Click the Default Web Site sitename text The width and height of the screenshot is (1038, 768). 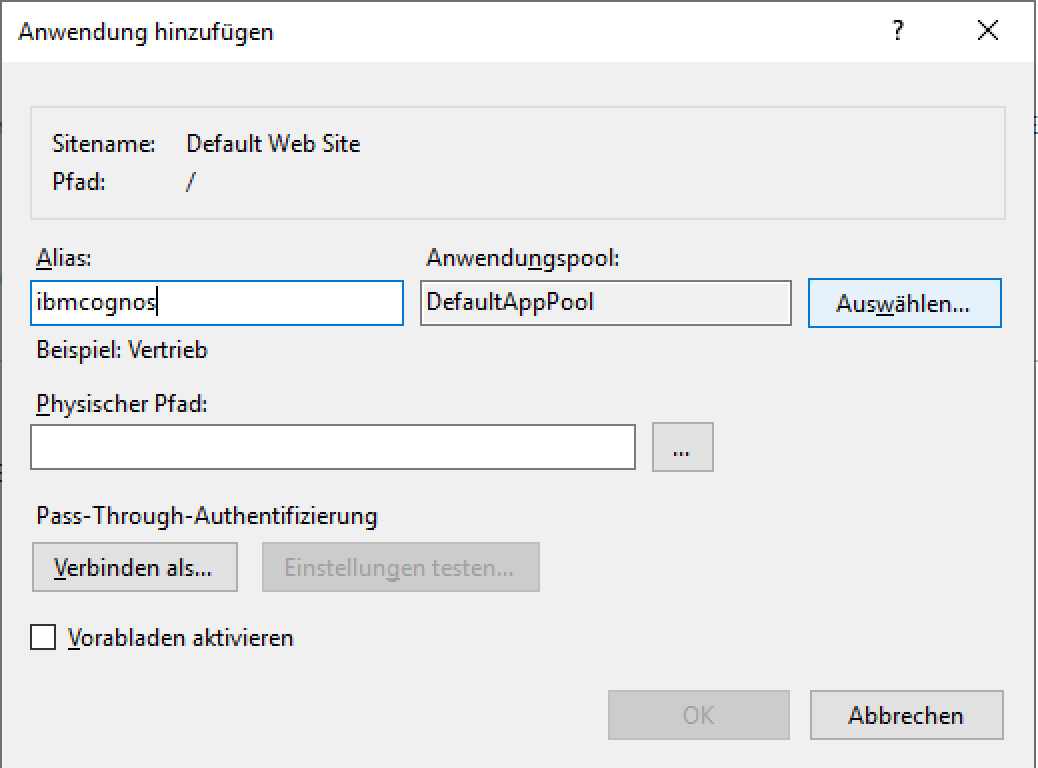273,144
